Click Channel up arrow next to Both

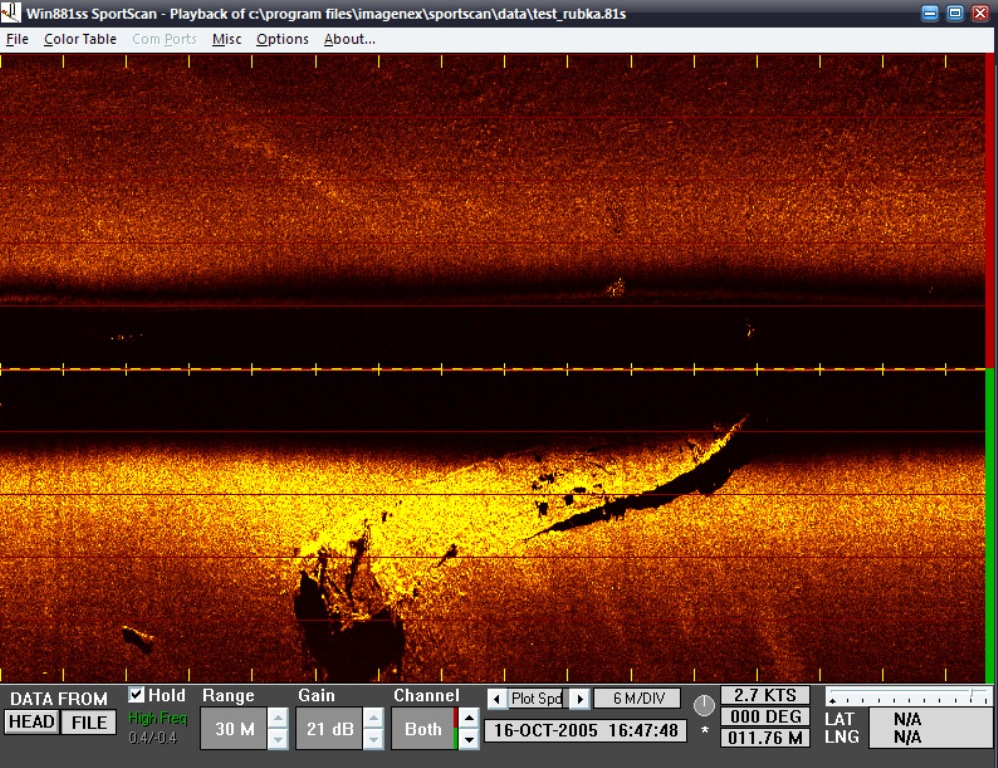pyautogui.click(x=468, y=718)
